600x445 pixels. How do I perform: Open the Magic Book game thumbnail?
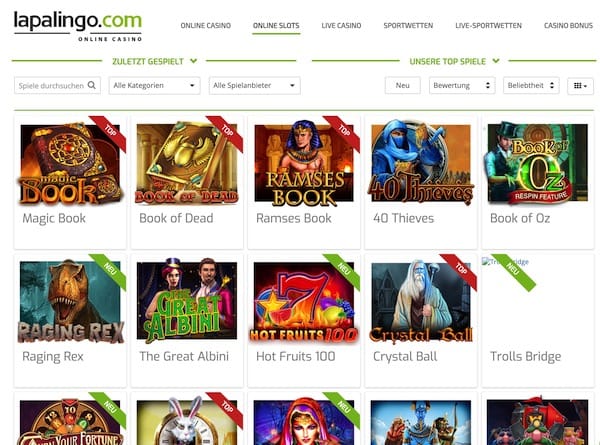[70, 163]
